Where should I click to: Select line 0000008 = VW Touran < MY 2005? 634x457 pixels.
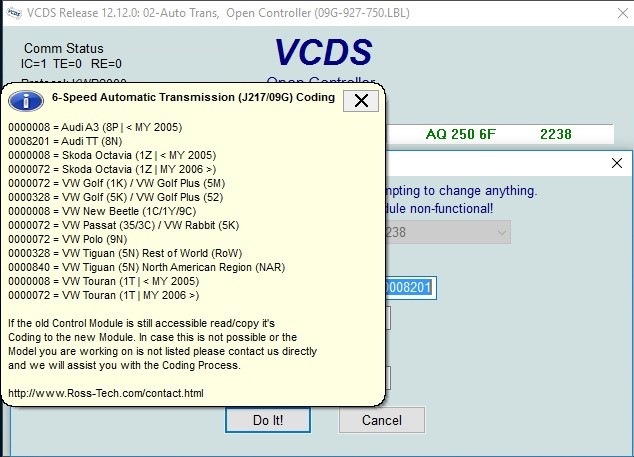coord(104,281)
